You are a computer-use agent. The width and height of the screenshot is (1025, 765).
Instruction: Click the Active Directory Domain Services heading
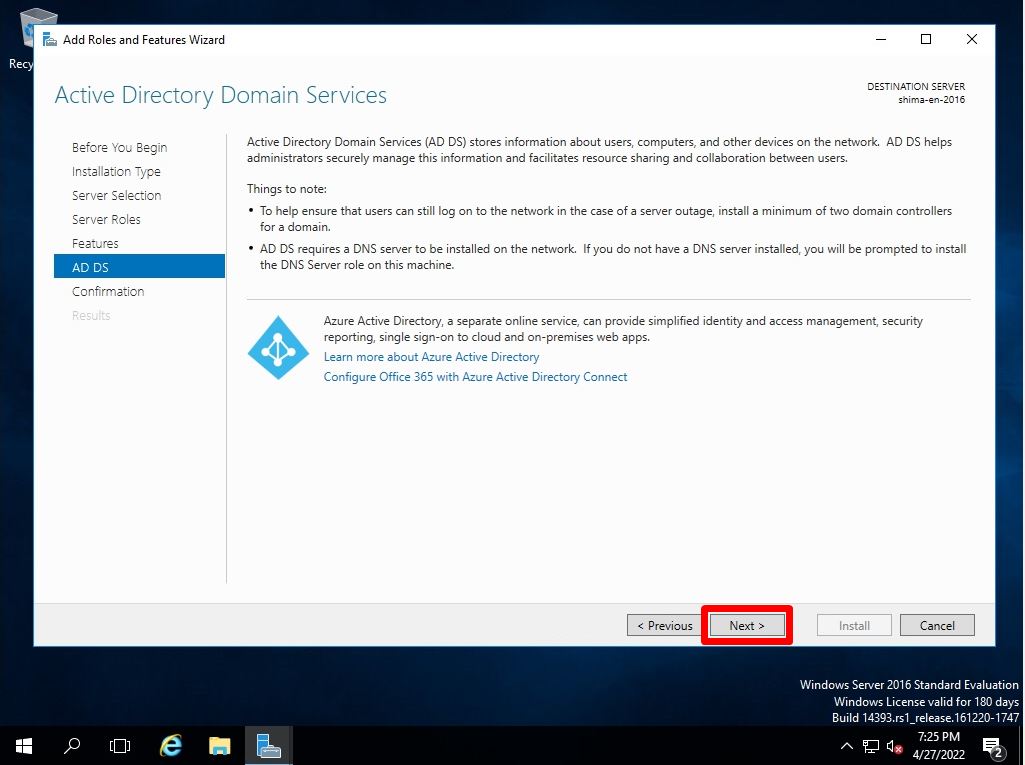[x=221, y=95]
